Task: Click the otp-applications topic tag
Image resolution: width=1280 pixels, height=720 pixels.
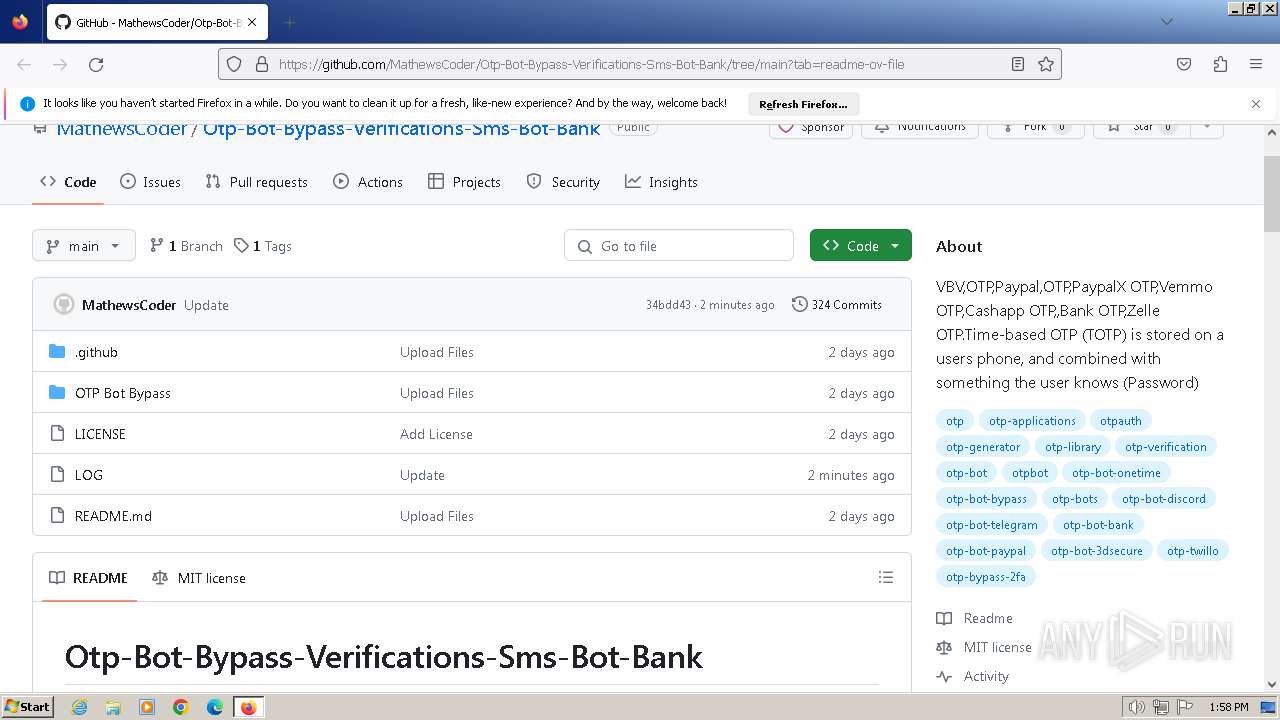Action: click(1032, 421)
